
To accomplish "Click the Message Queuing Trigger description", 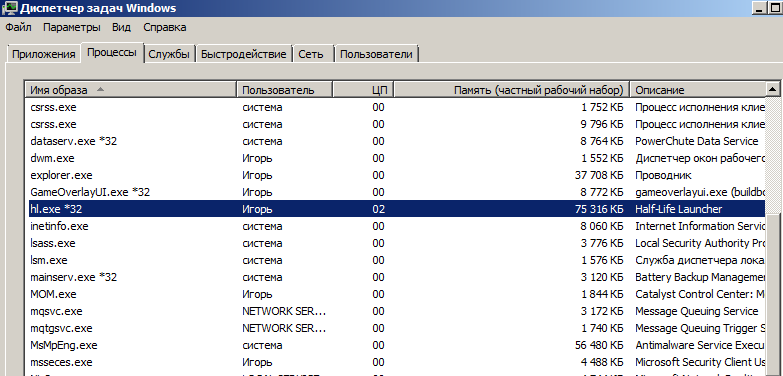I will pyautogui.click(x=700, y=328).
